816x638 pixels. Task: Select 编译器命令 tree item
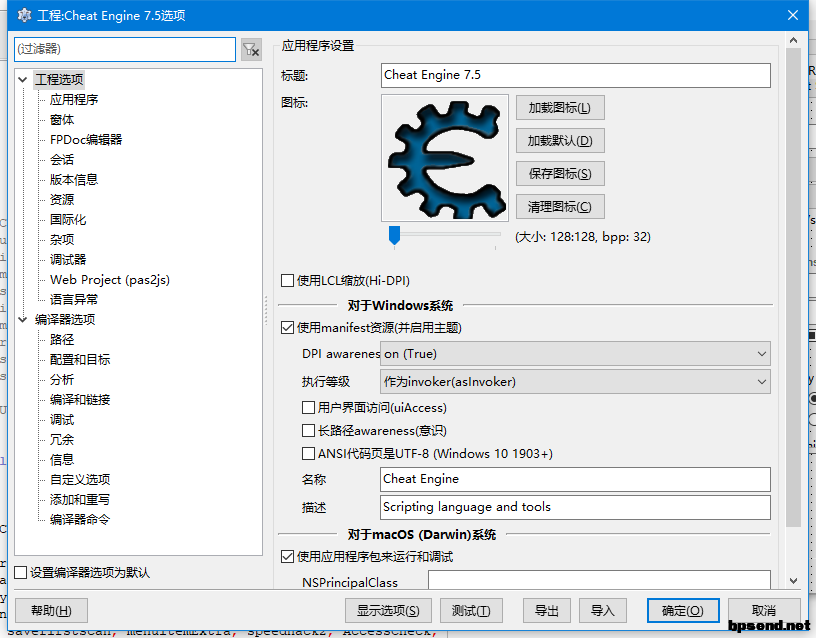[x=80, y=519]
